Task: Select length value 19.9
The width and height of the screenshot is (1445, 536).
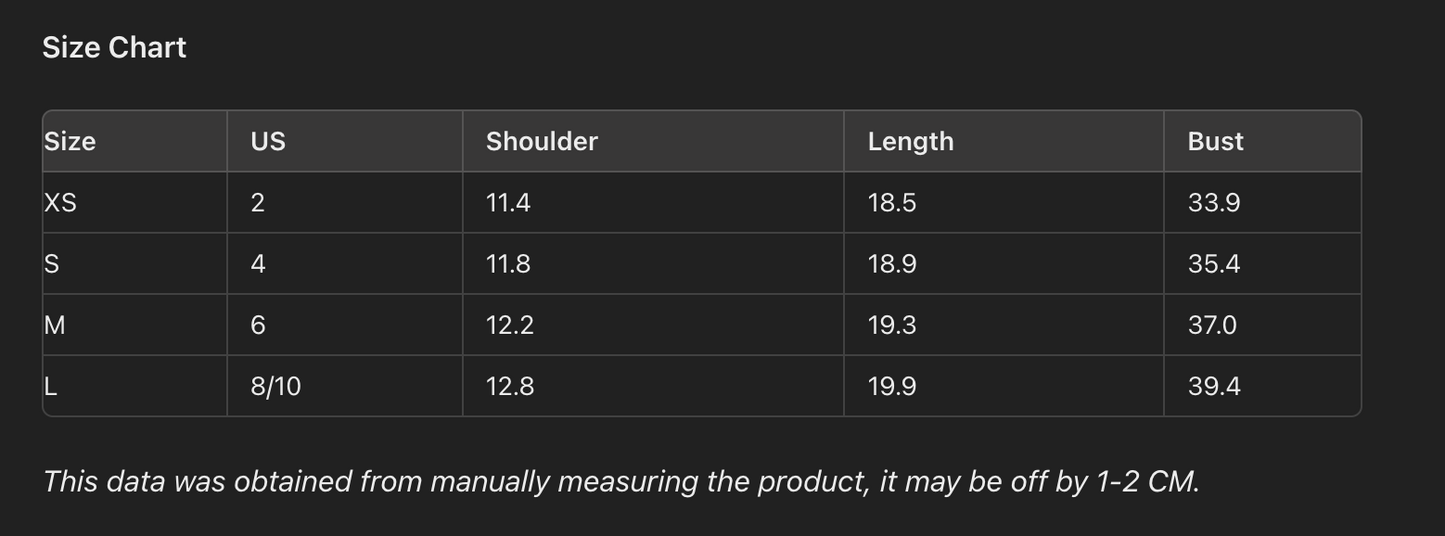Action: click(x=892, y=386)
